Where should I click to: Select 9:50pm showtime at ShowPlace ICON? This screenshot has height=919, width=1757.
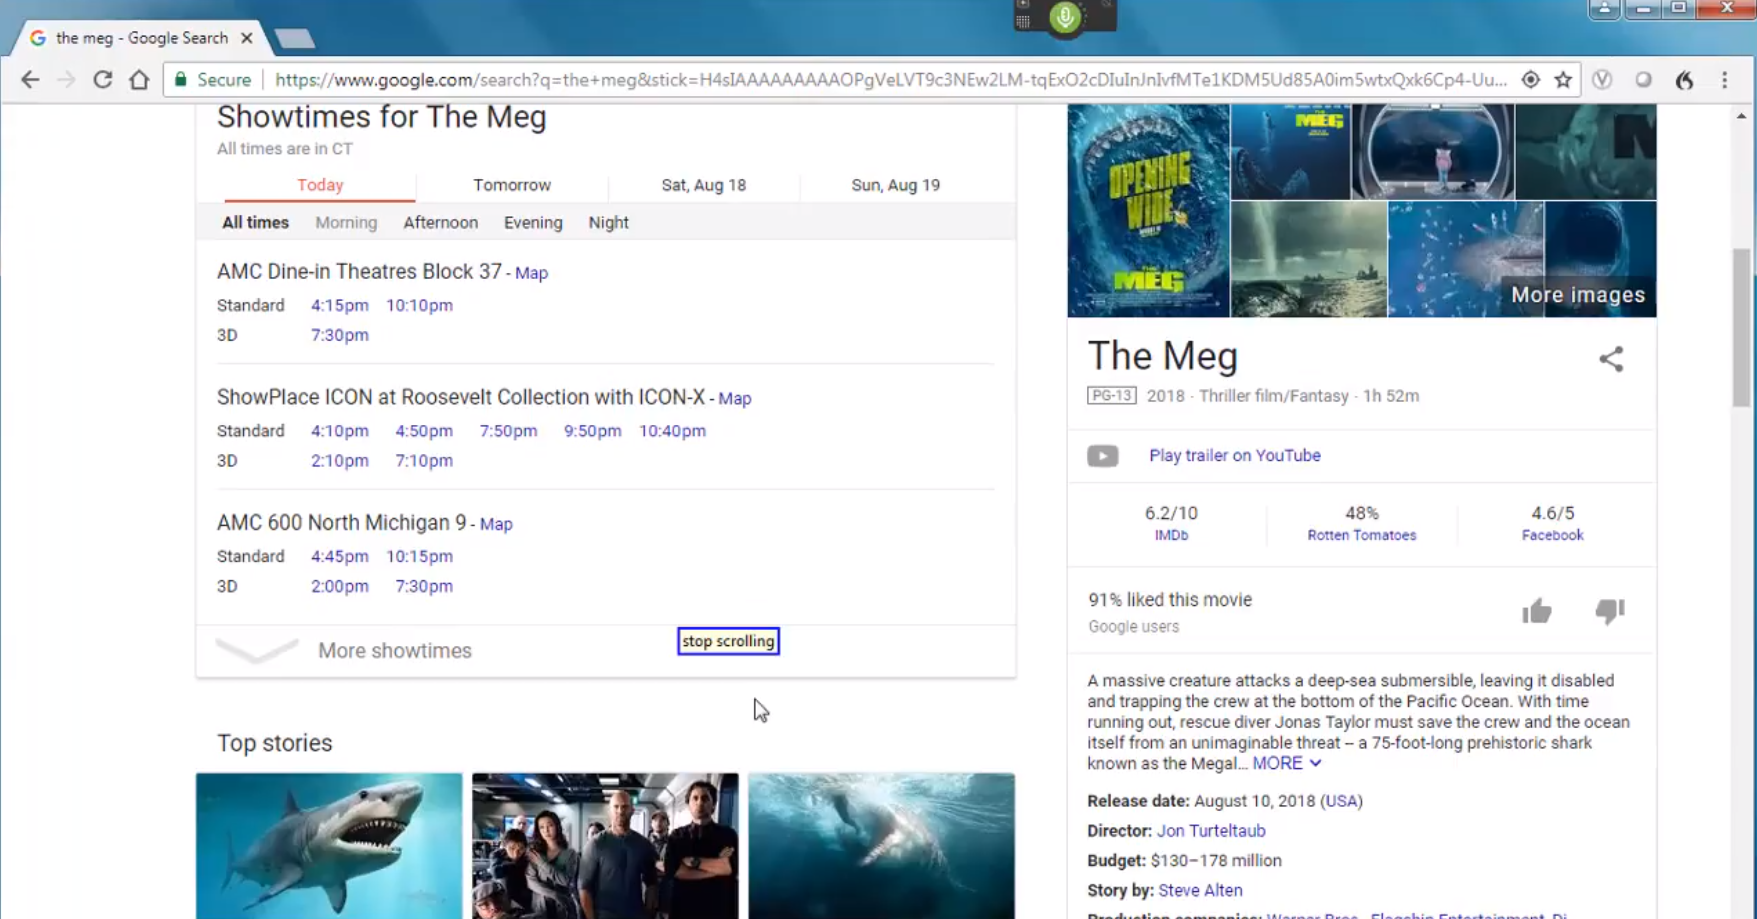pos(592,431)
